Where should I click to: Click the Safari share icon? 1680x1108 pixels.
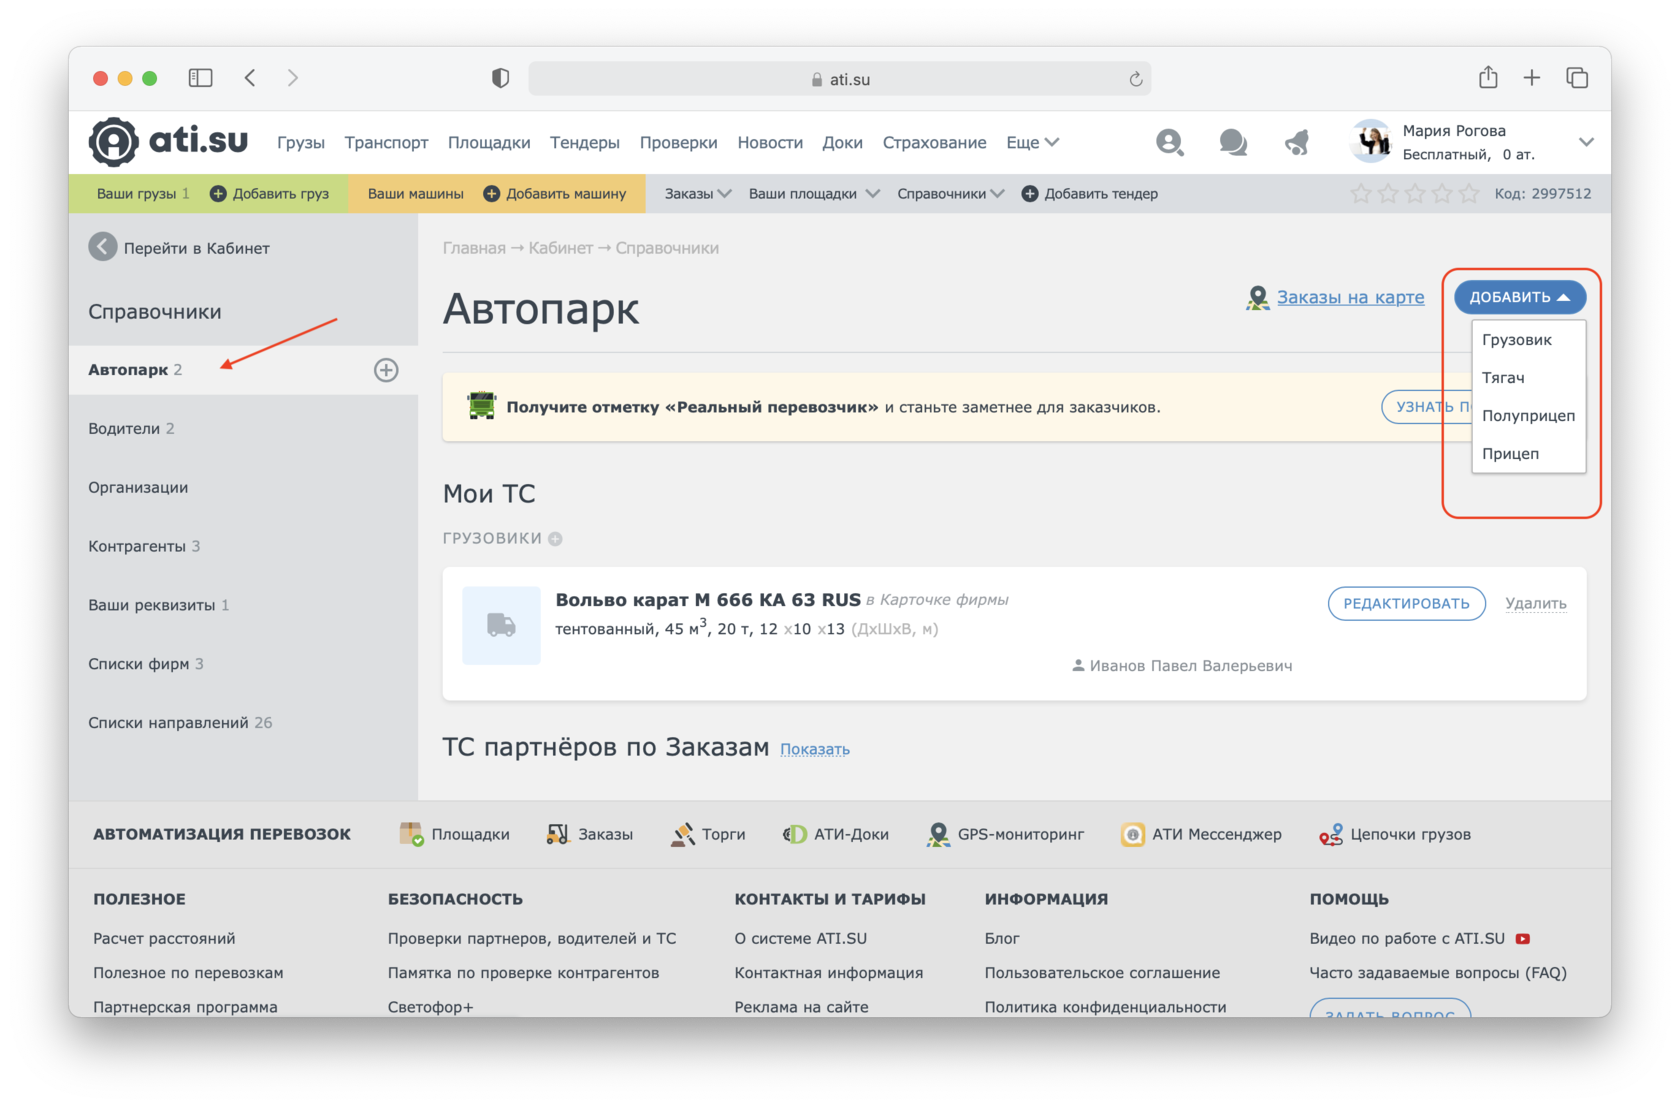pos(1488,77)
